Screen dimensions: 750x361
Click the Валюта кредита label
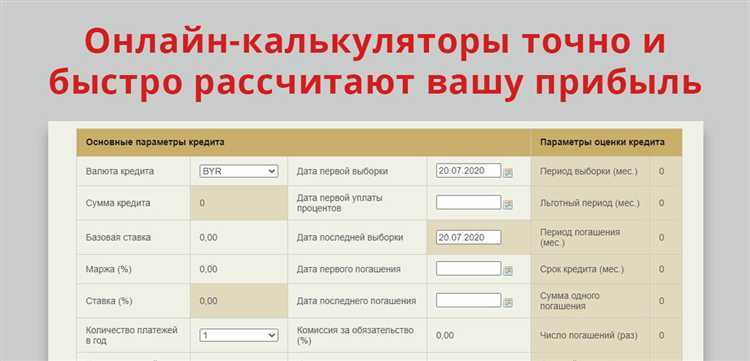point(120,171)
